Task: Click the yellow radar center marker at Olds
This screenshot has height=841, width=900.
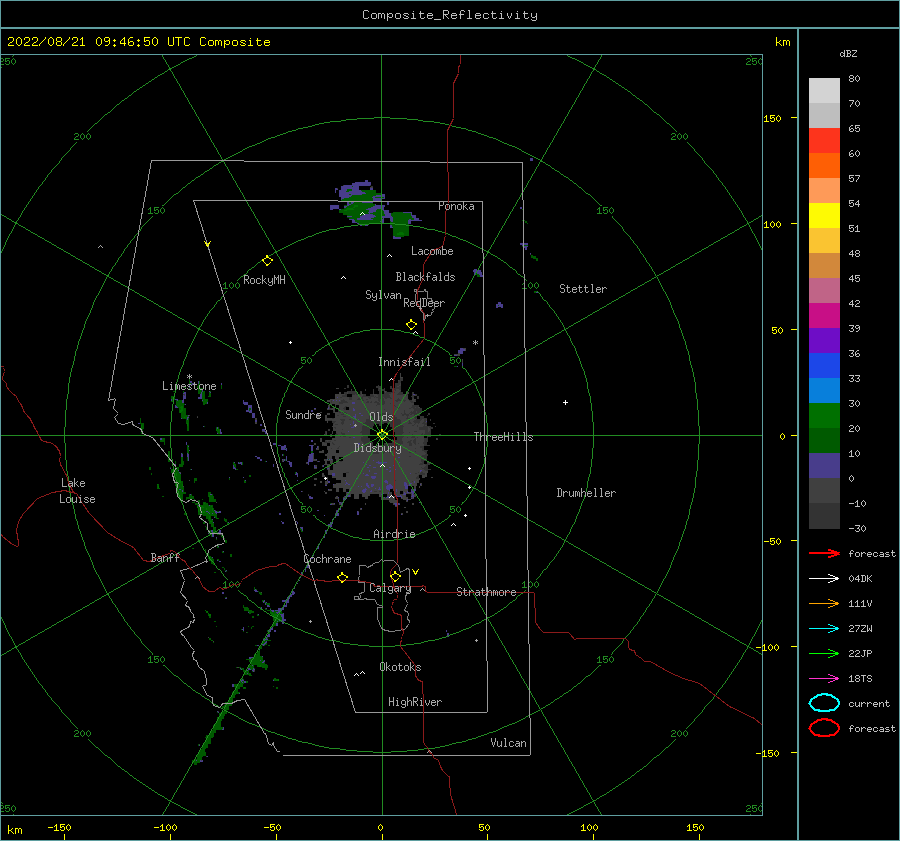Action: pyautogui.click(x=382, y=435)
